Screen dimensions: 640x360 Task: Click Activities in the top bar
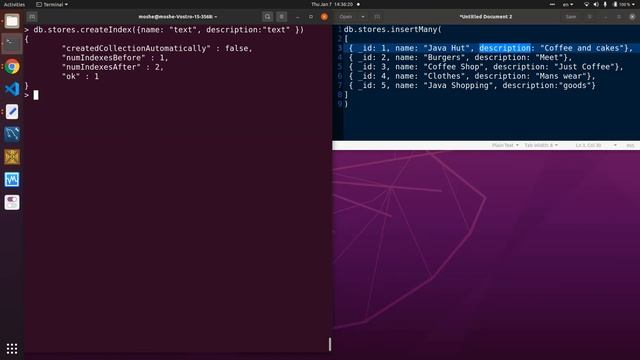[x=14, y=4]
